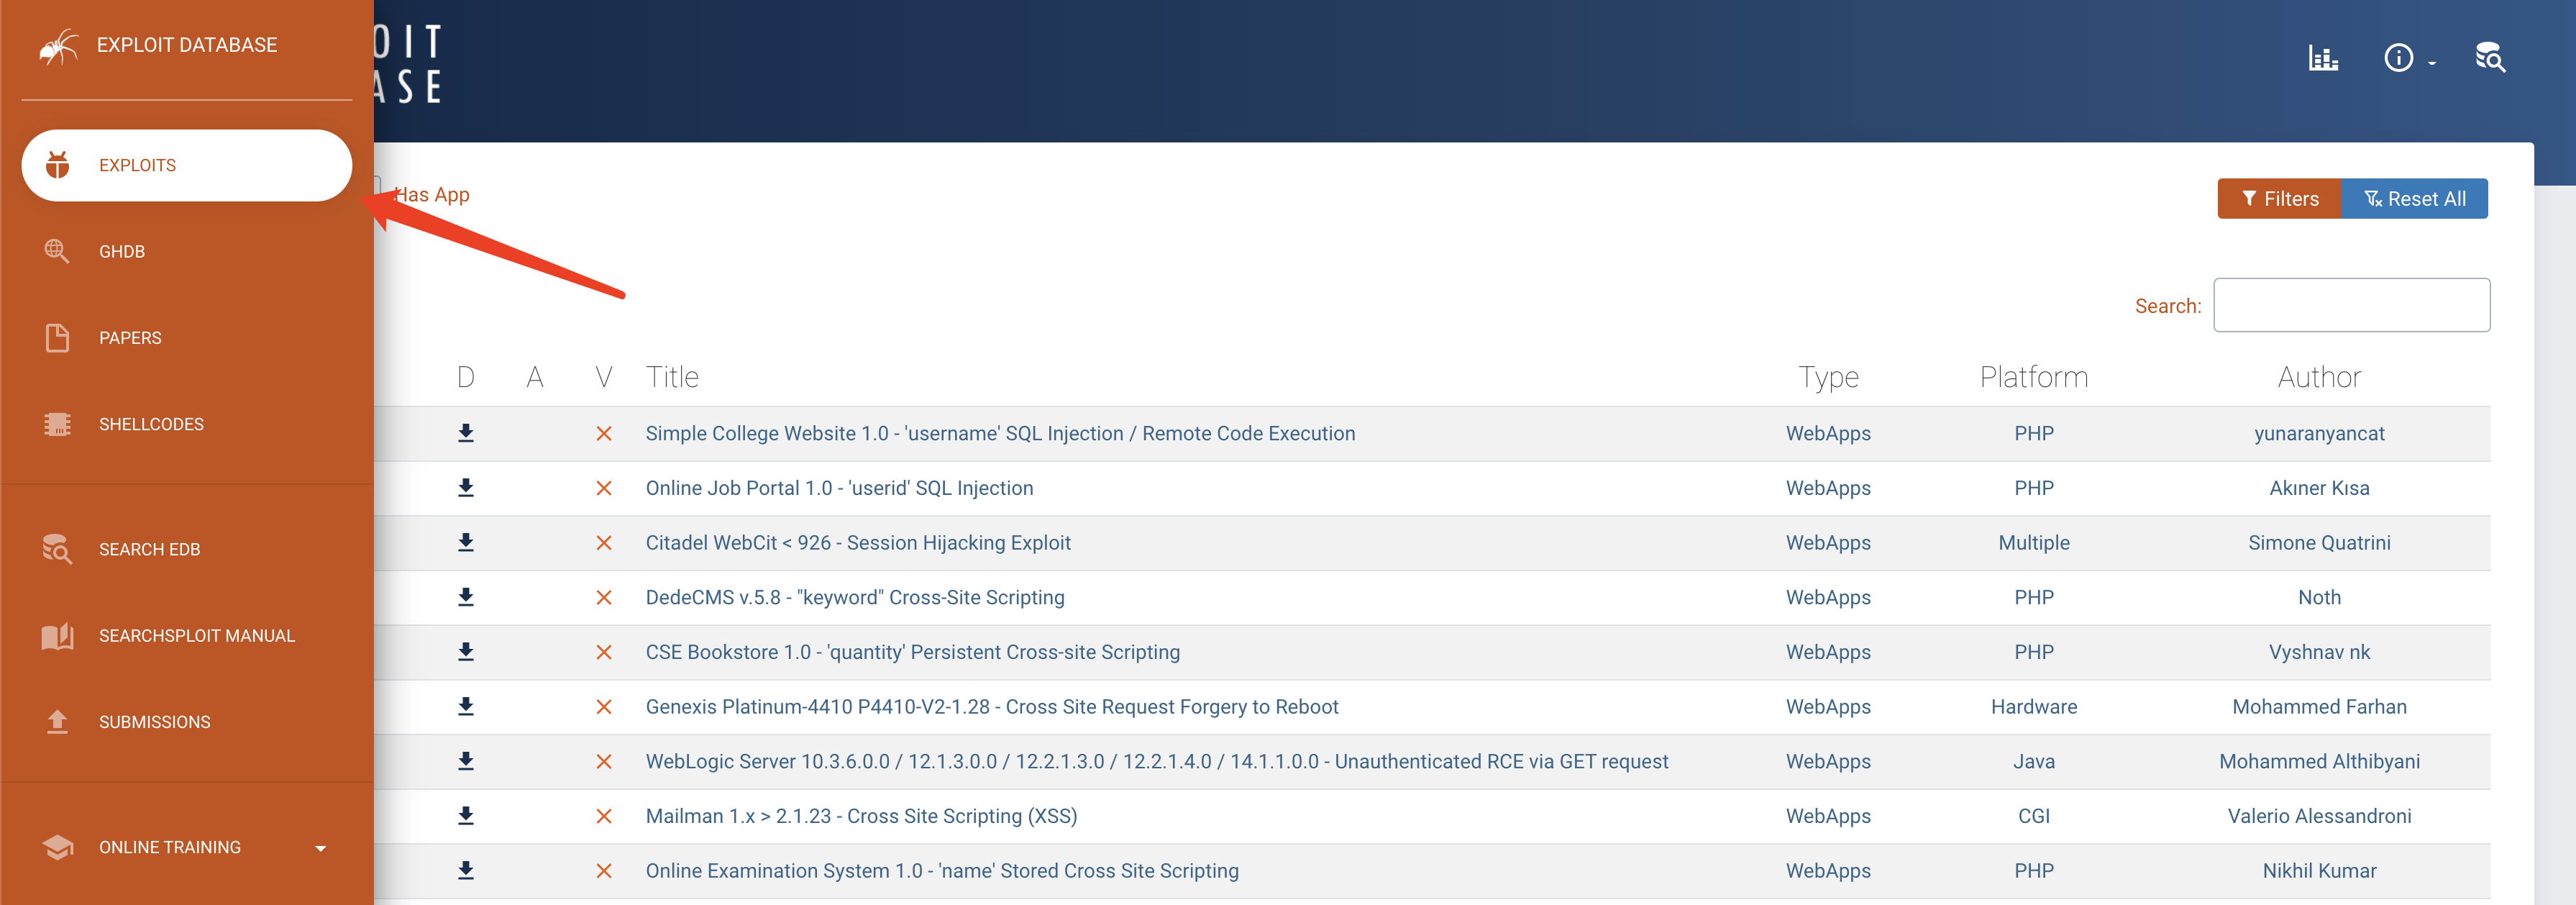Sort table by Type column header
The height and width of the screenshot is (905, 2576).
(x=1828, y=377)
